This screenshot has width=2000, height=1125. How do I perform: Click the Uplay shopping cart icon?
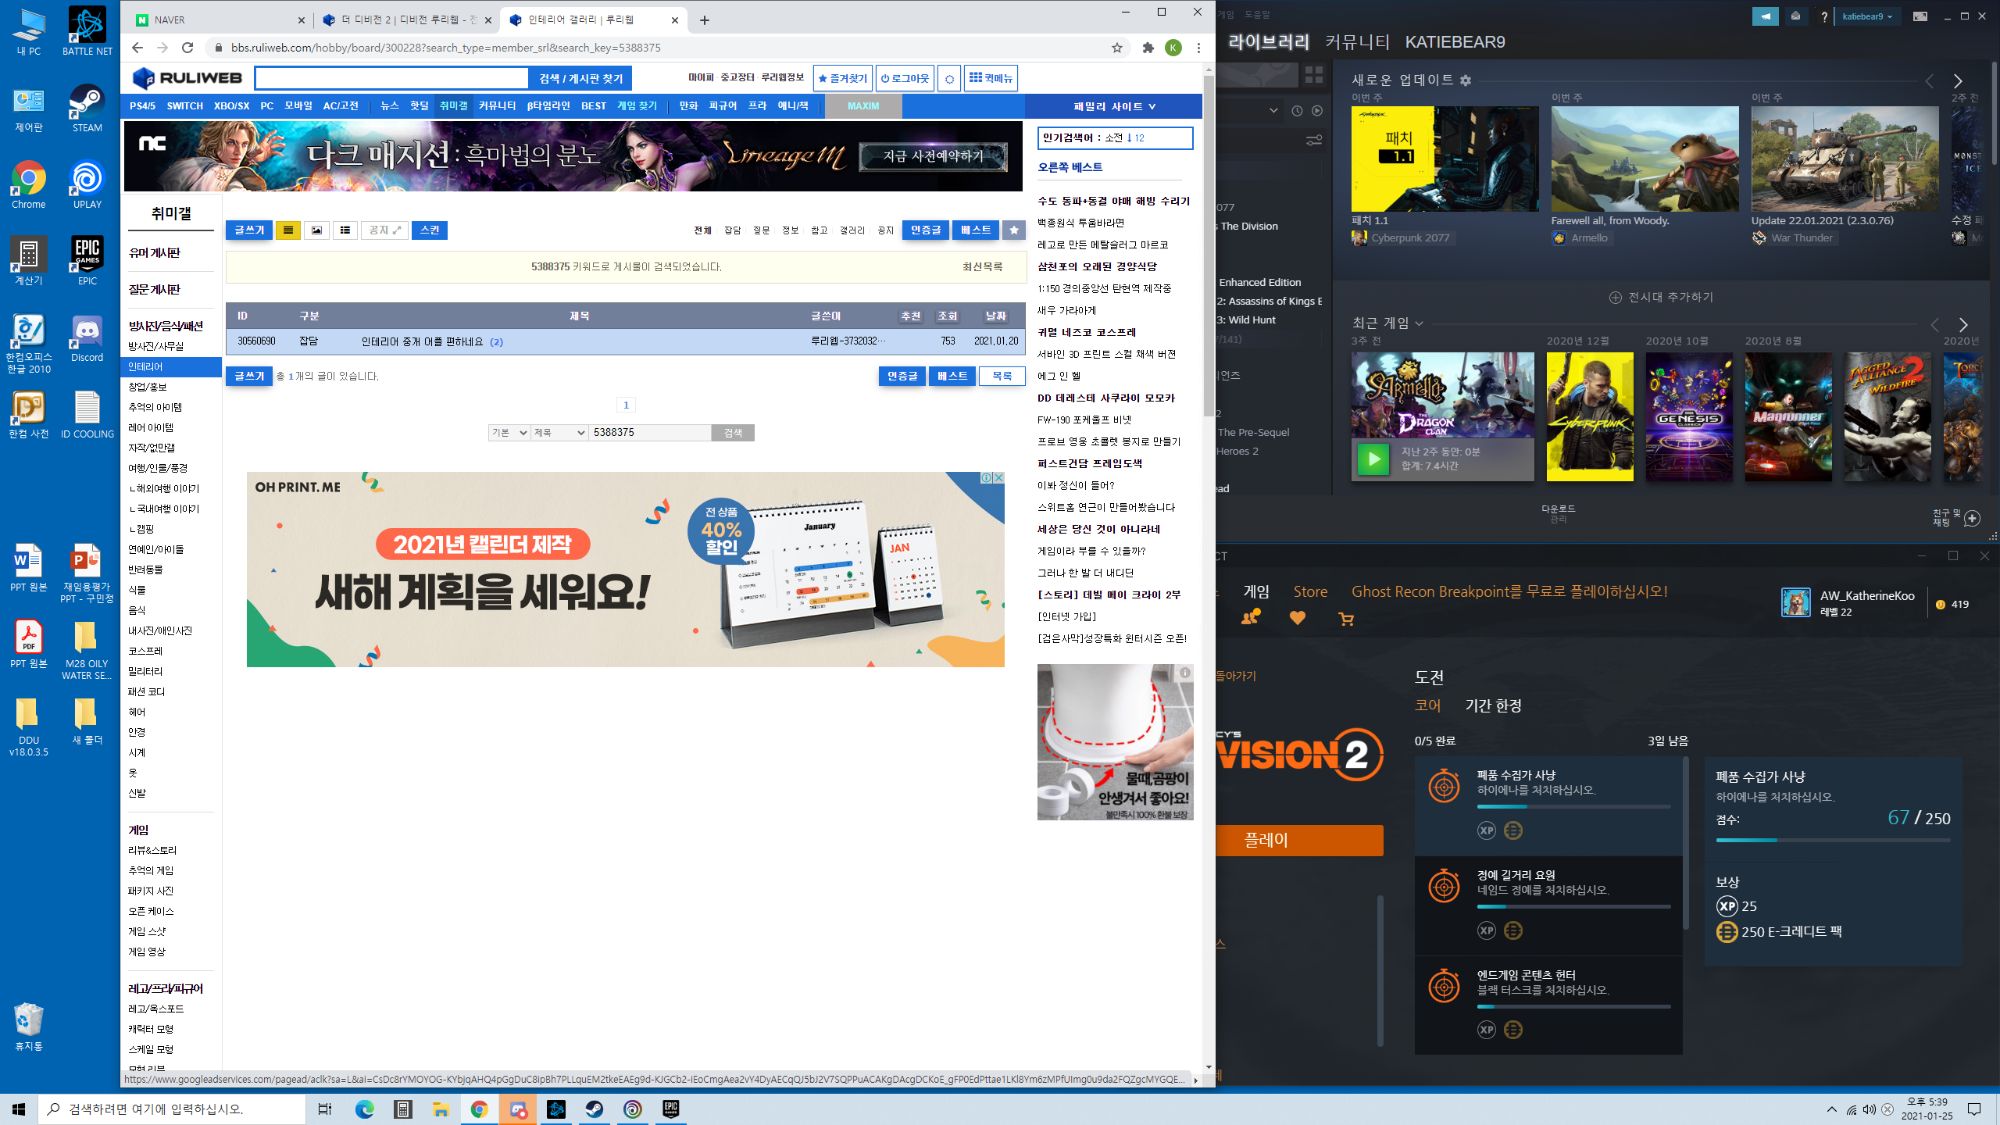(1346, 619)
